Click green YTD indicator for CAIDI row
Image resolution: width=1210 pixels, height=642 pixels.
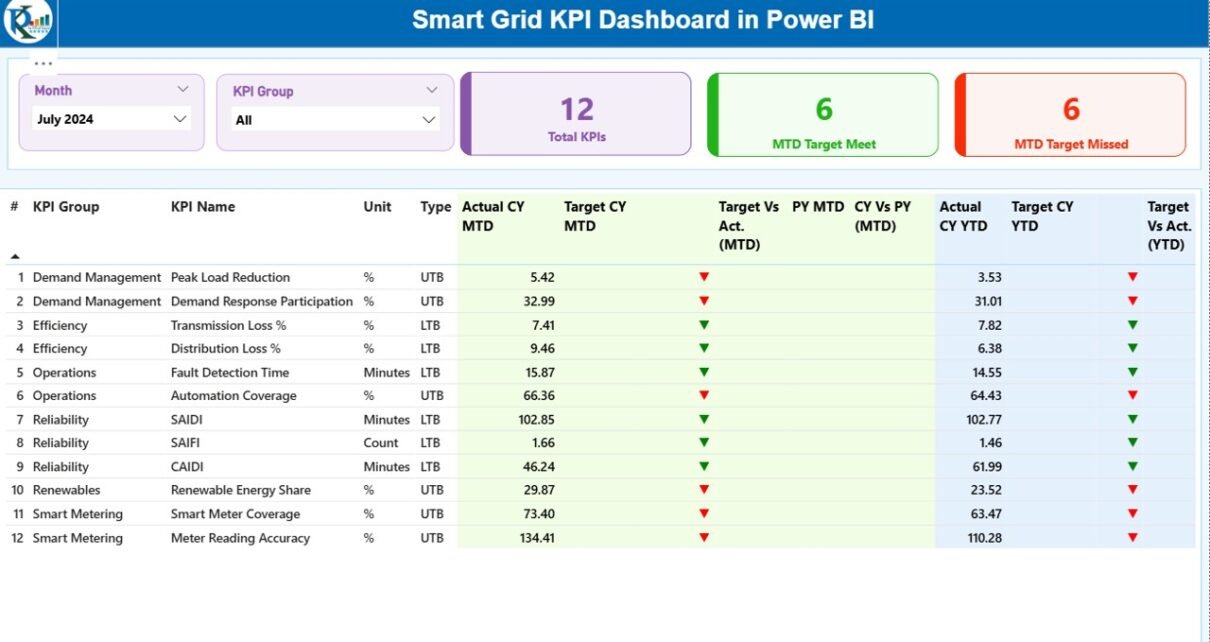click(1132, 467)
